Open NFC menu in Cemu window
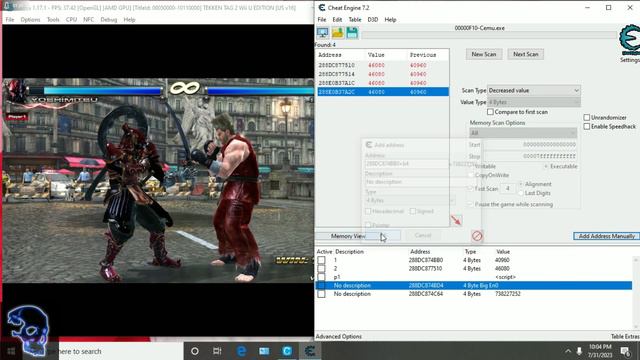Viewport: 640px width, 360px height. coord(88,20)
